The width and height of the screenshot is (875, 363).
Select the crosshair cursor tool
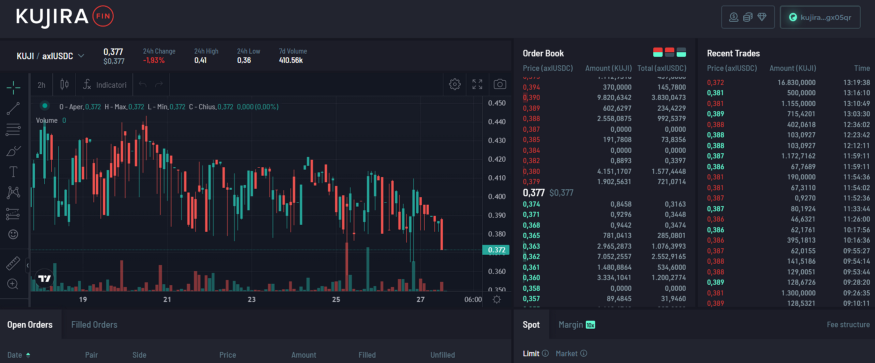pyautogui.click(x=13, y=87)
